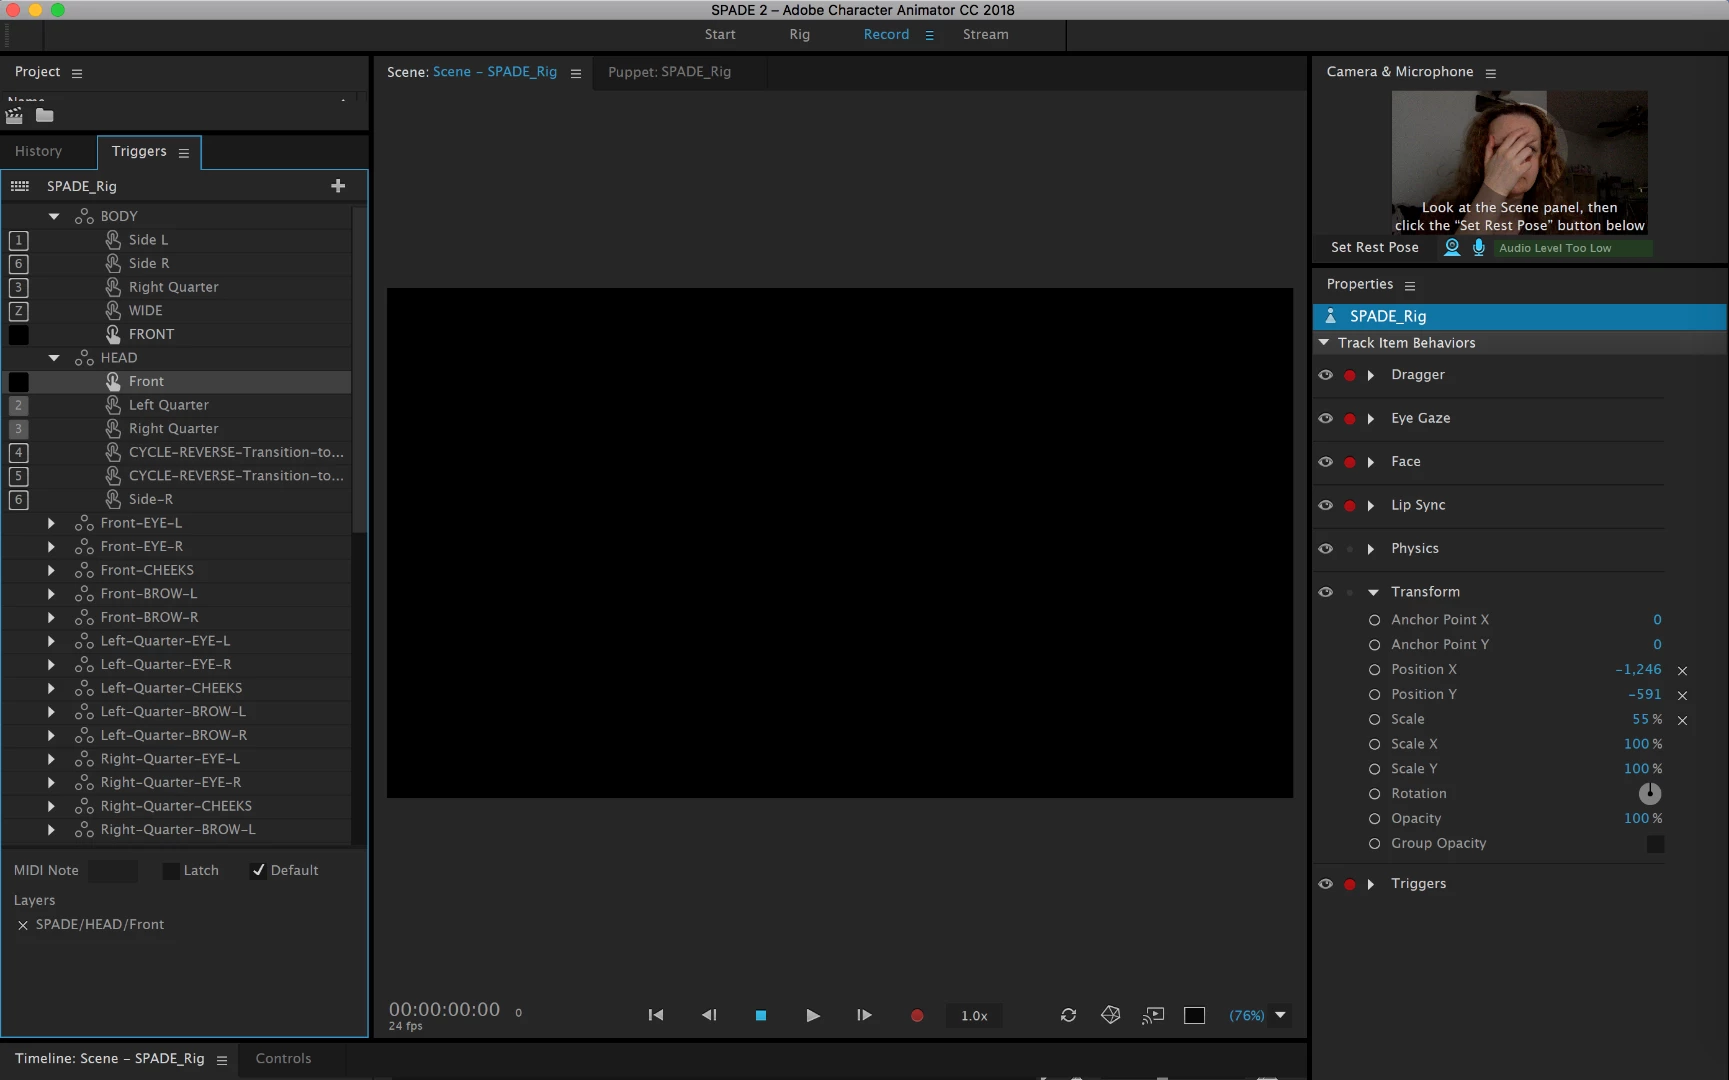Hide the Physics behavior eye toggle
The image size is (1729, 1080).
click(x=1325, y=549)
